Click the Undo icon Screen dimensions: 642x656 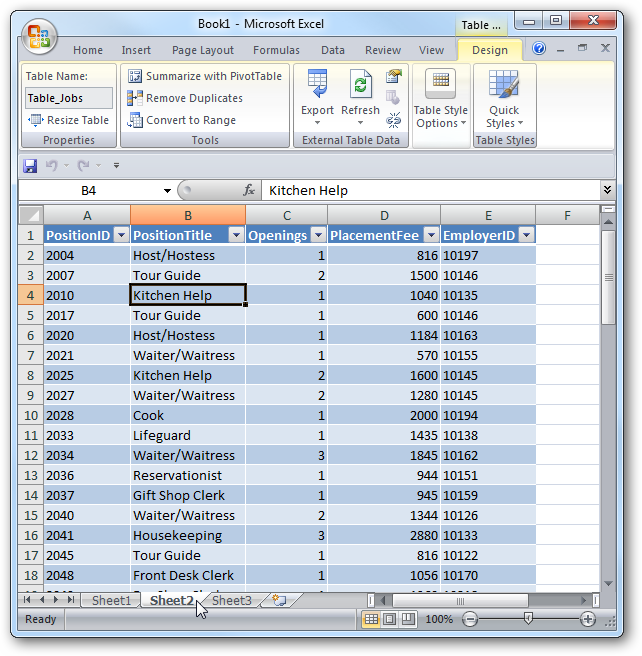click(x=51, y=166)
